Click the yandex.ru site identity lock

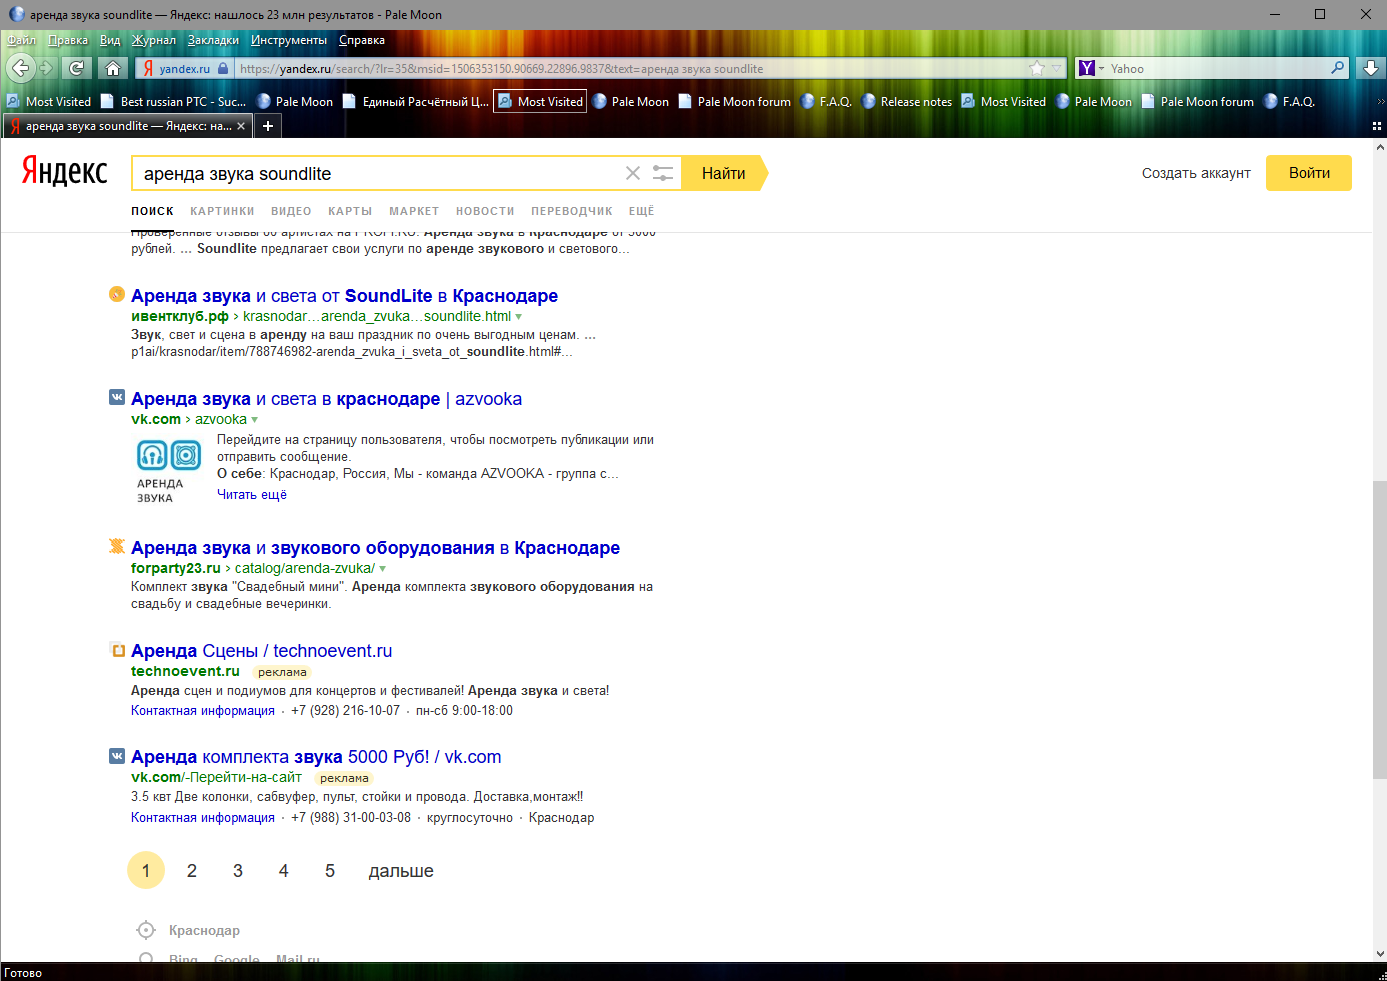[223, 68]
